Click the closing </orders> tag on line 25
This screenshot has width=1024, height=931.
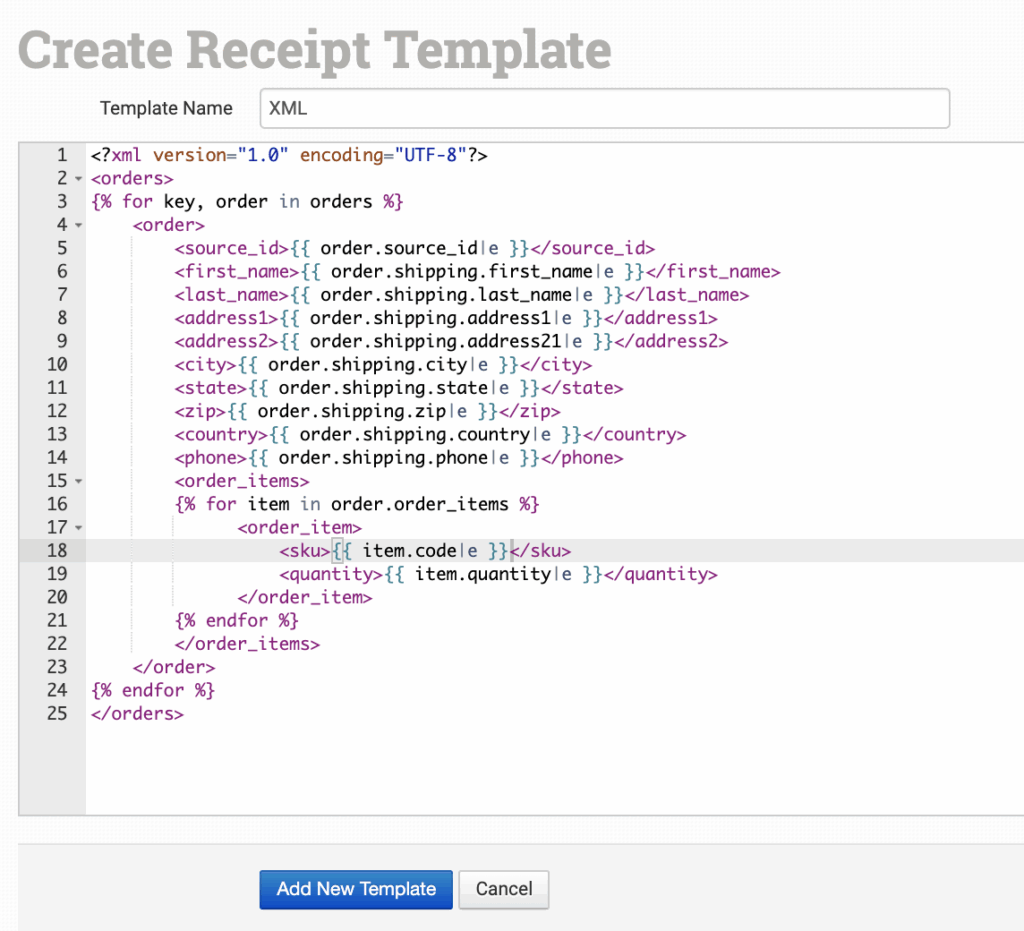click(x=137, y=714)
